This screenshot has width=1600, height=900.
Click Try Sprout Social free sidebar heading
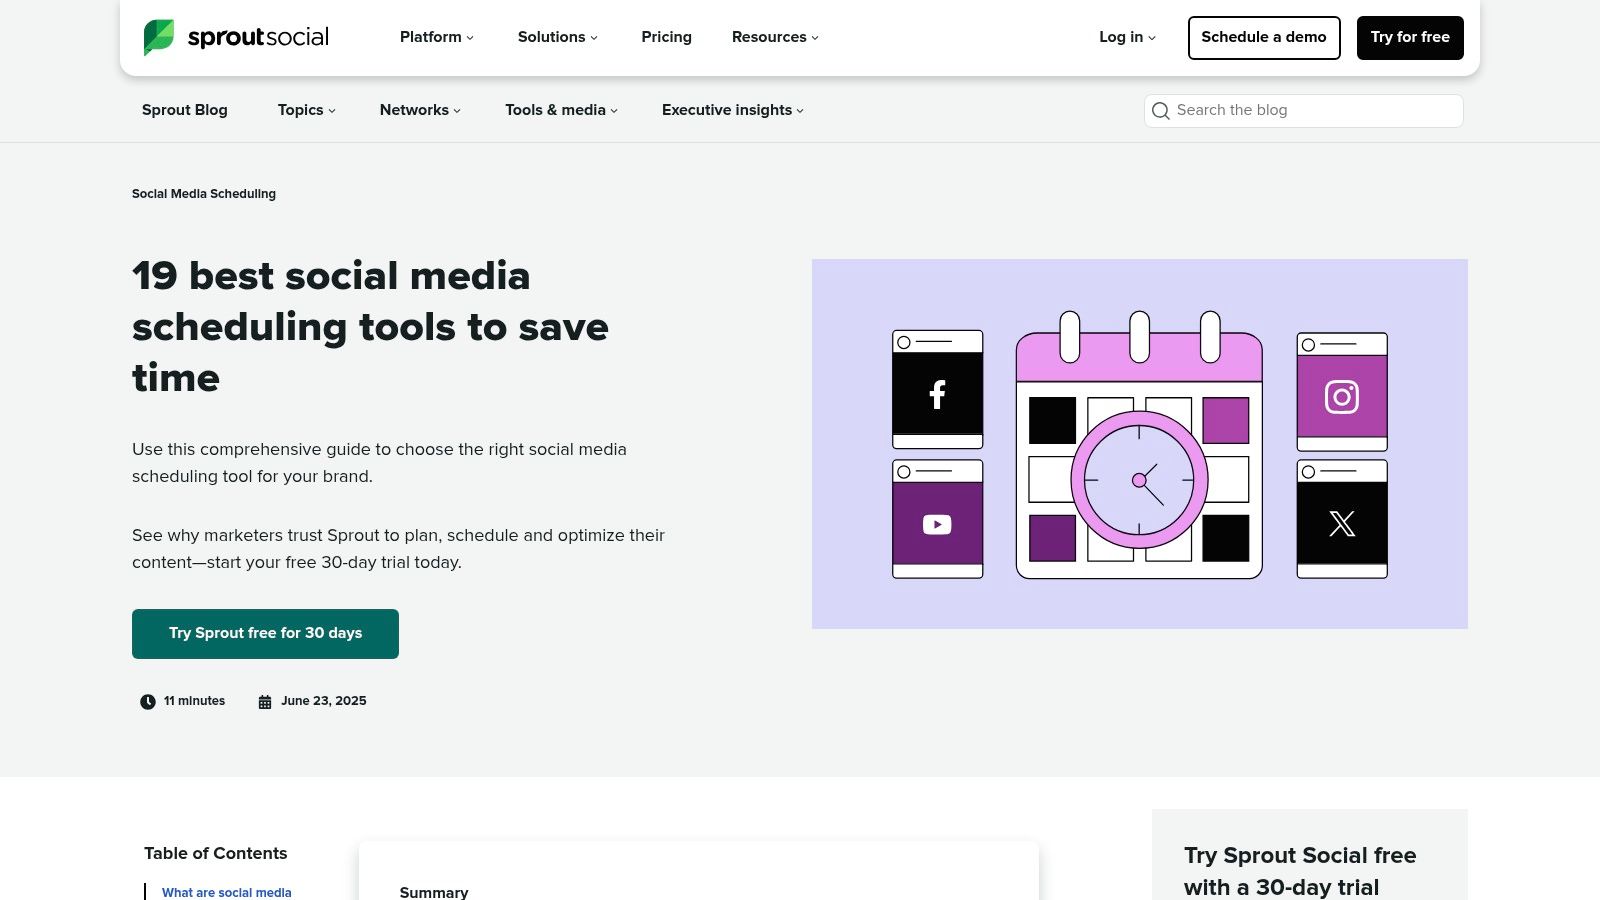click(1300, 871)
